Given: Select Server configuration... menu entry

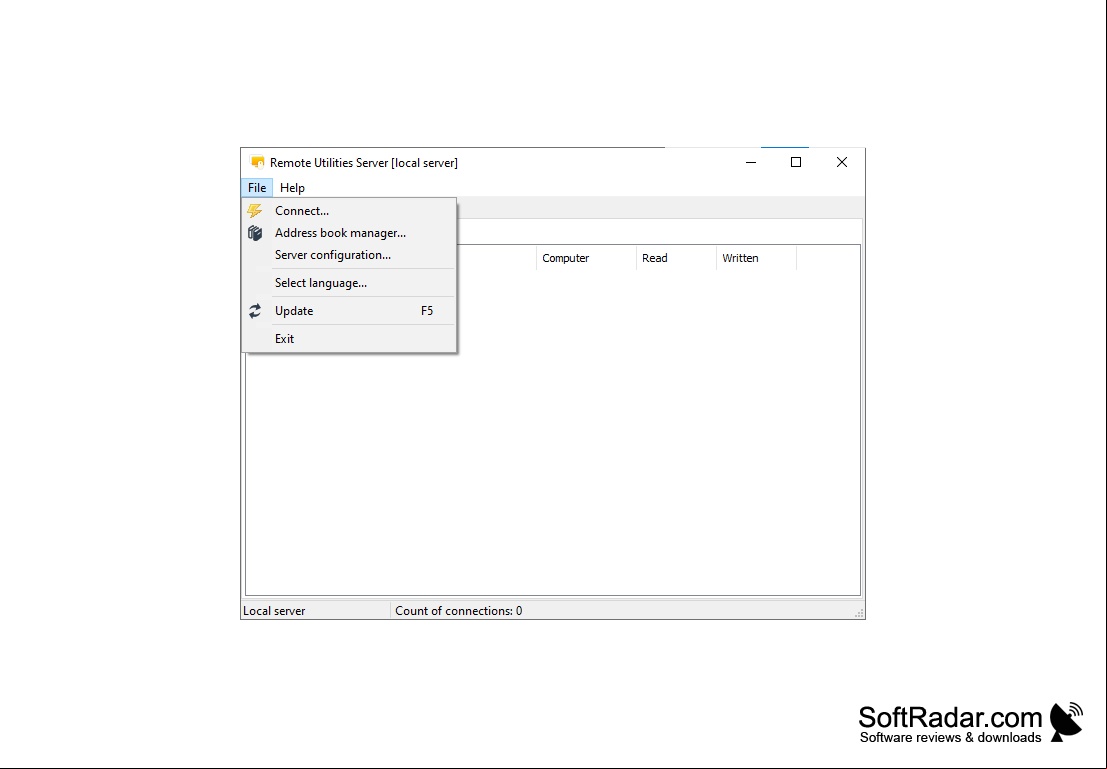Looking at the screenshot, I should 349,255.
